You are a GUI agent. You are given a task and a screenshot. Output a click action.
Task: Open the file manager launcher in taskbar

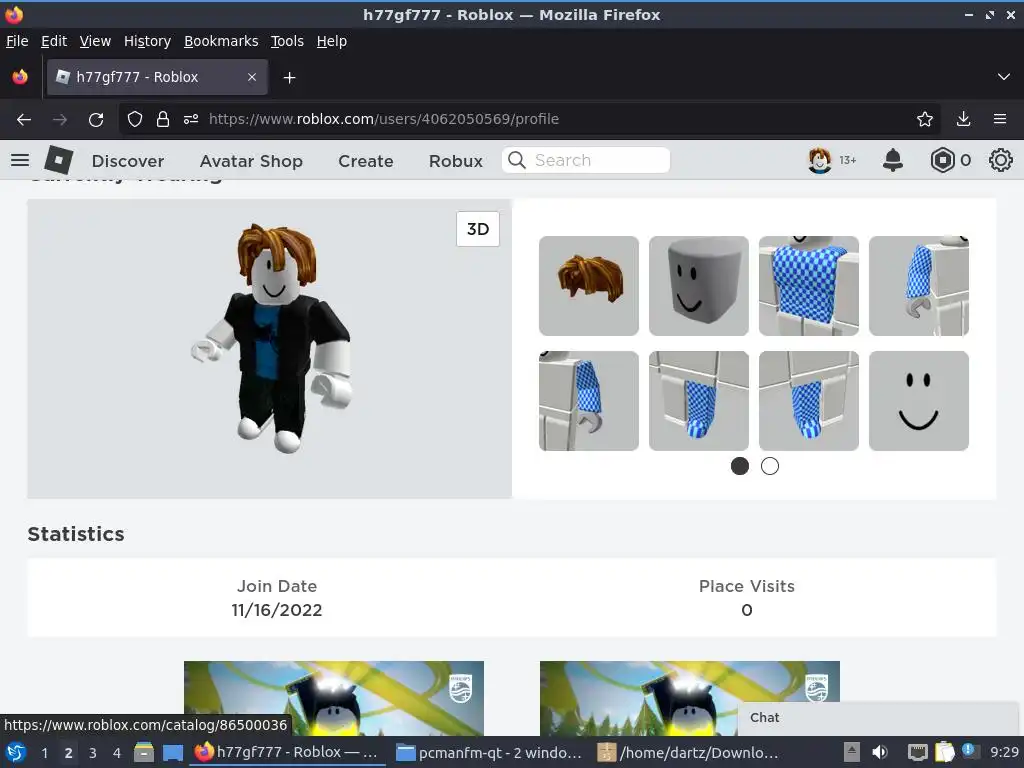click(x=144, y=752)
